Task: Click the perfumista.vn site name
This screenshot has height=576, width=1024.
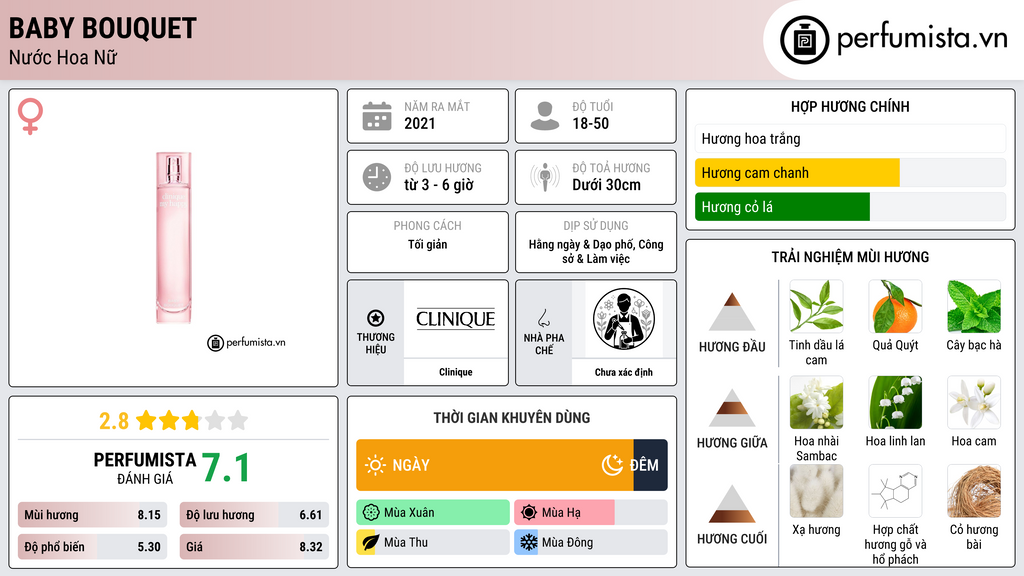Action: tap(922, 39)
